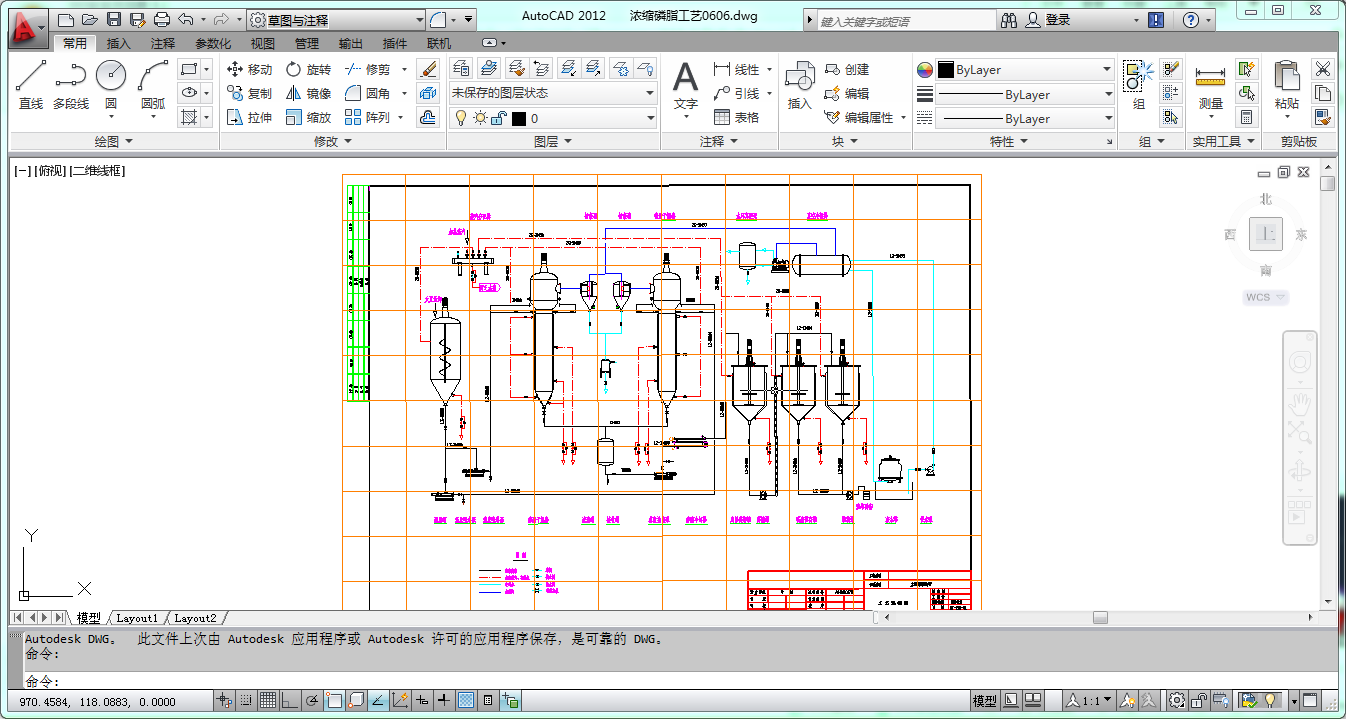The image size is (1346, 719).
Task: Click the 表格 (Table) tool
Action: tap(736, 117)
